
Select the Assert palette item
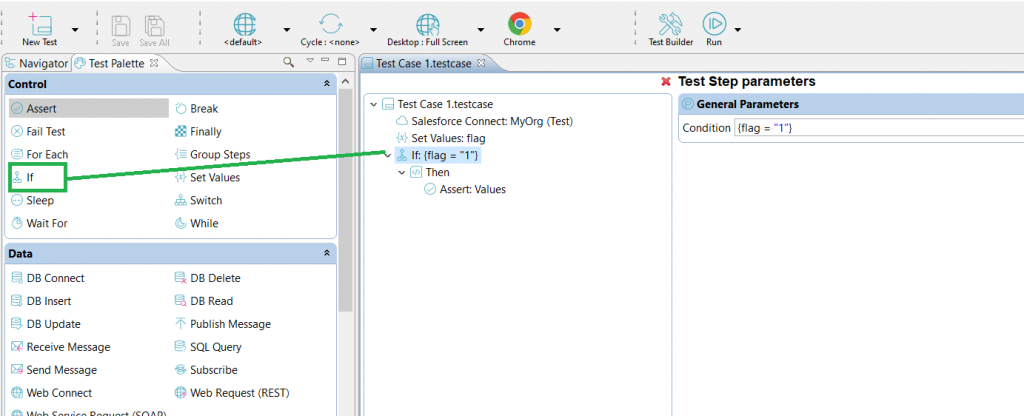[x=89, y=108]
